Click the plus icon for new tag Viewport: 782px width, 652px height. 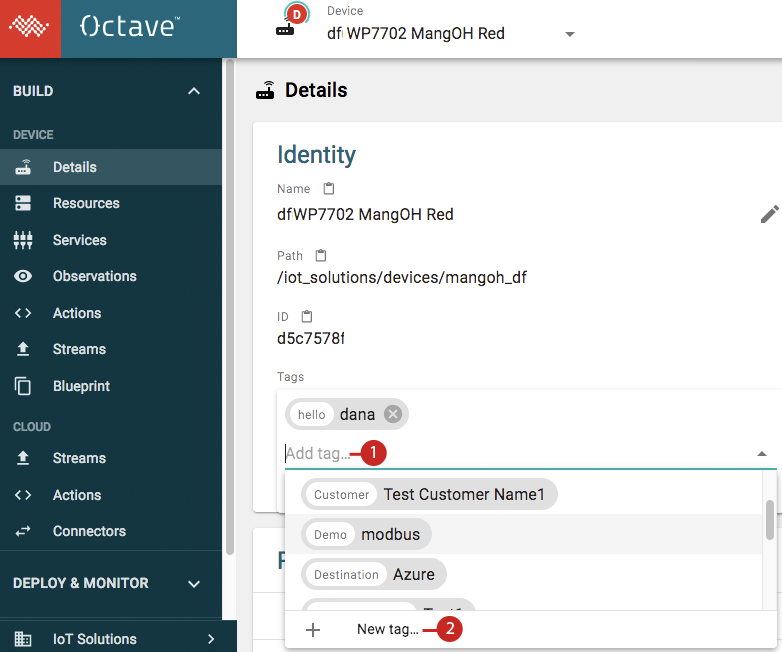click(313, 630)
